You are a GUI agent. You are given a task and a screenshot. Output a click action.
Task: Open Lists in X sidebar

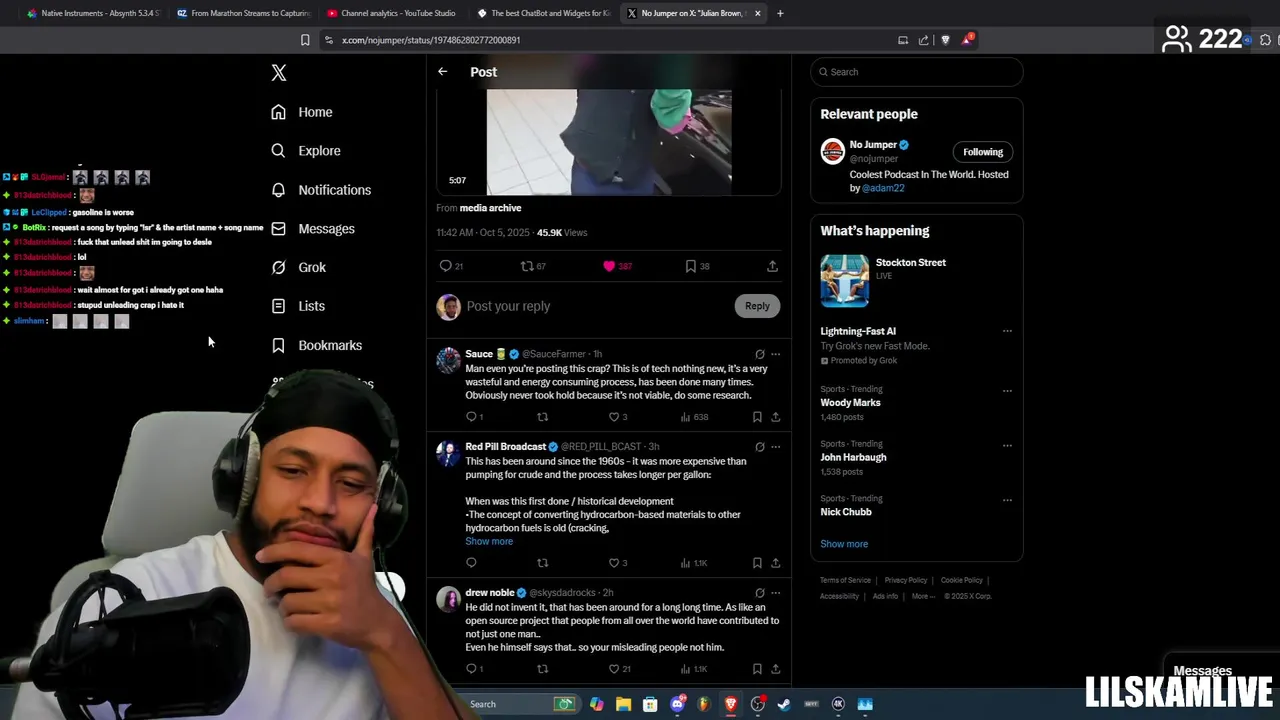[x=298, y=306]
